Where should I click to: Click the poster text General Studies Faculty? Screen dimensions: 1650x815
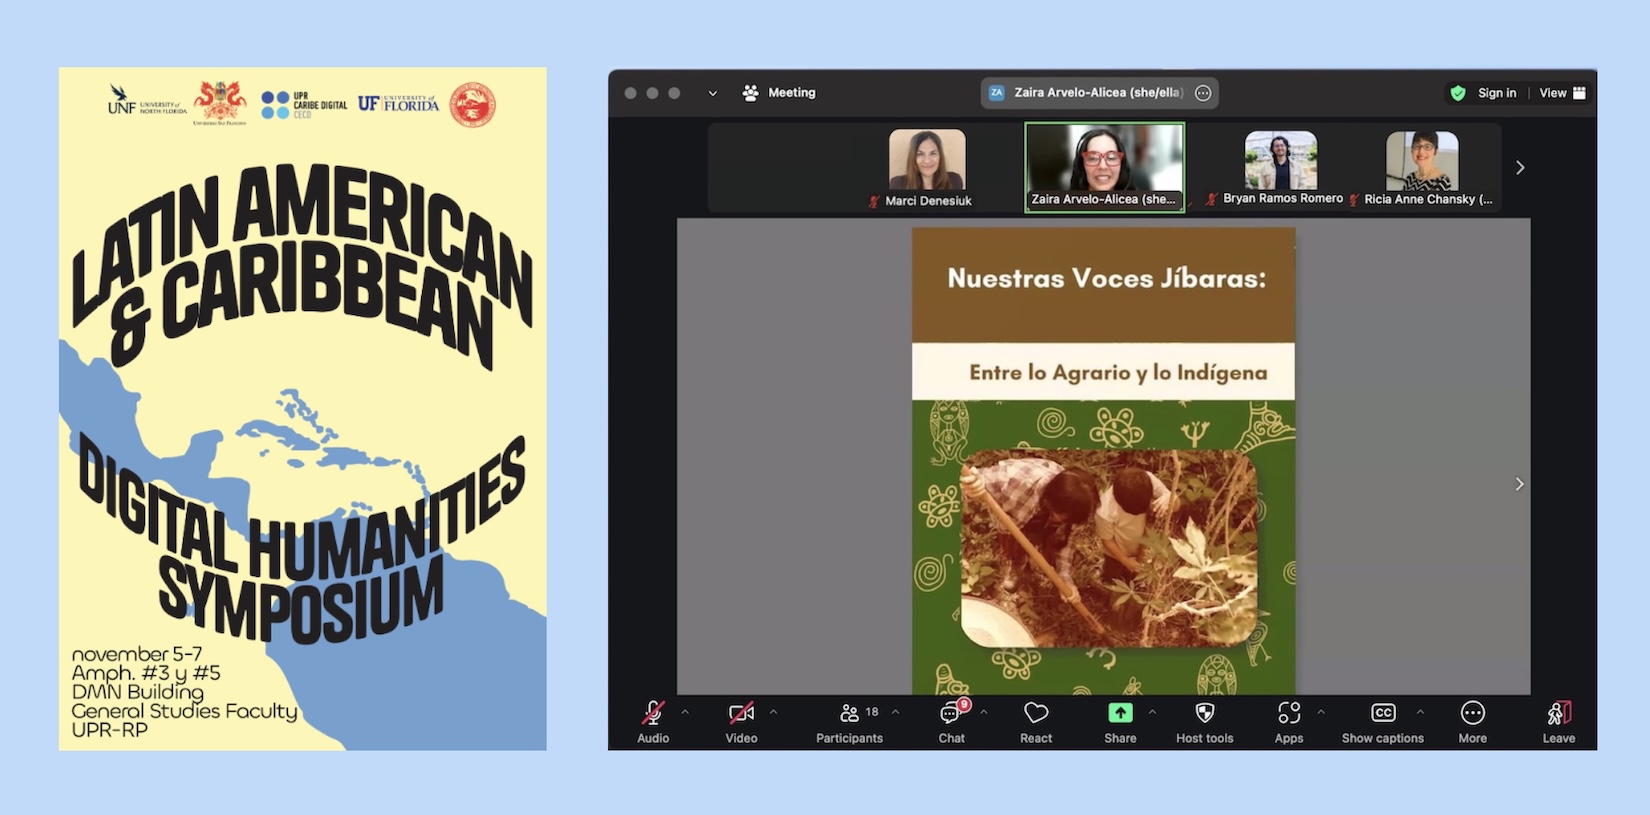pos(184,711)
